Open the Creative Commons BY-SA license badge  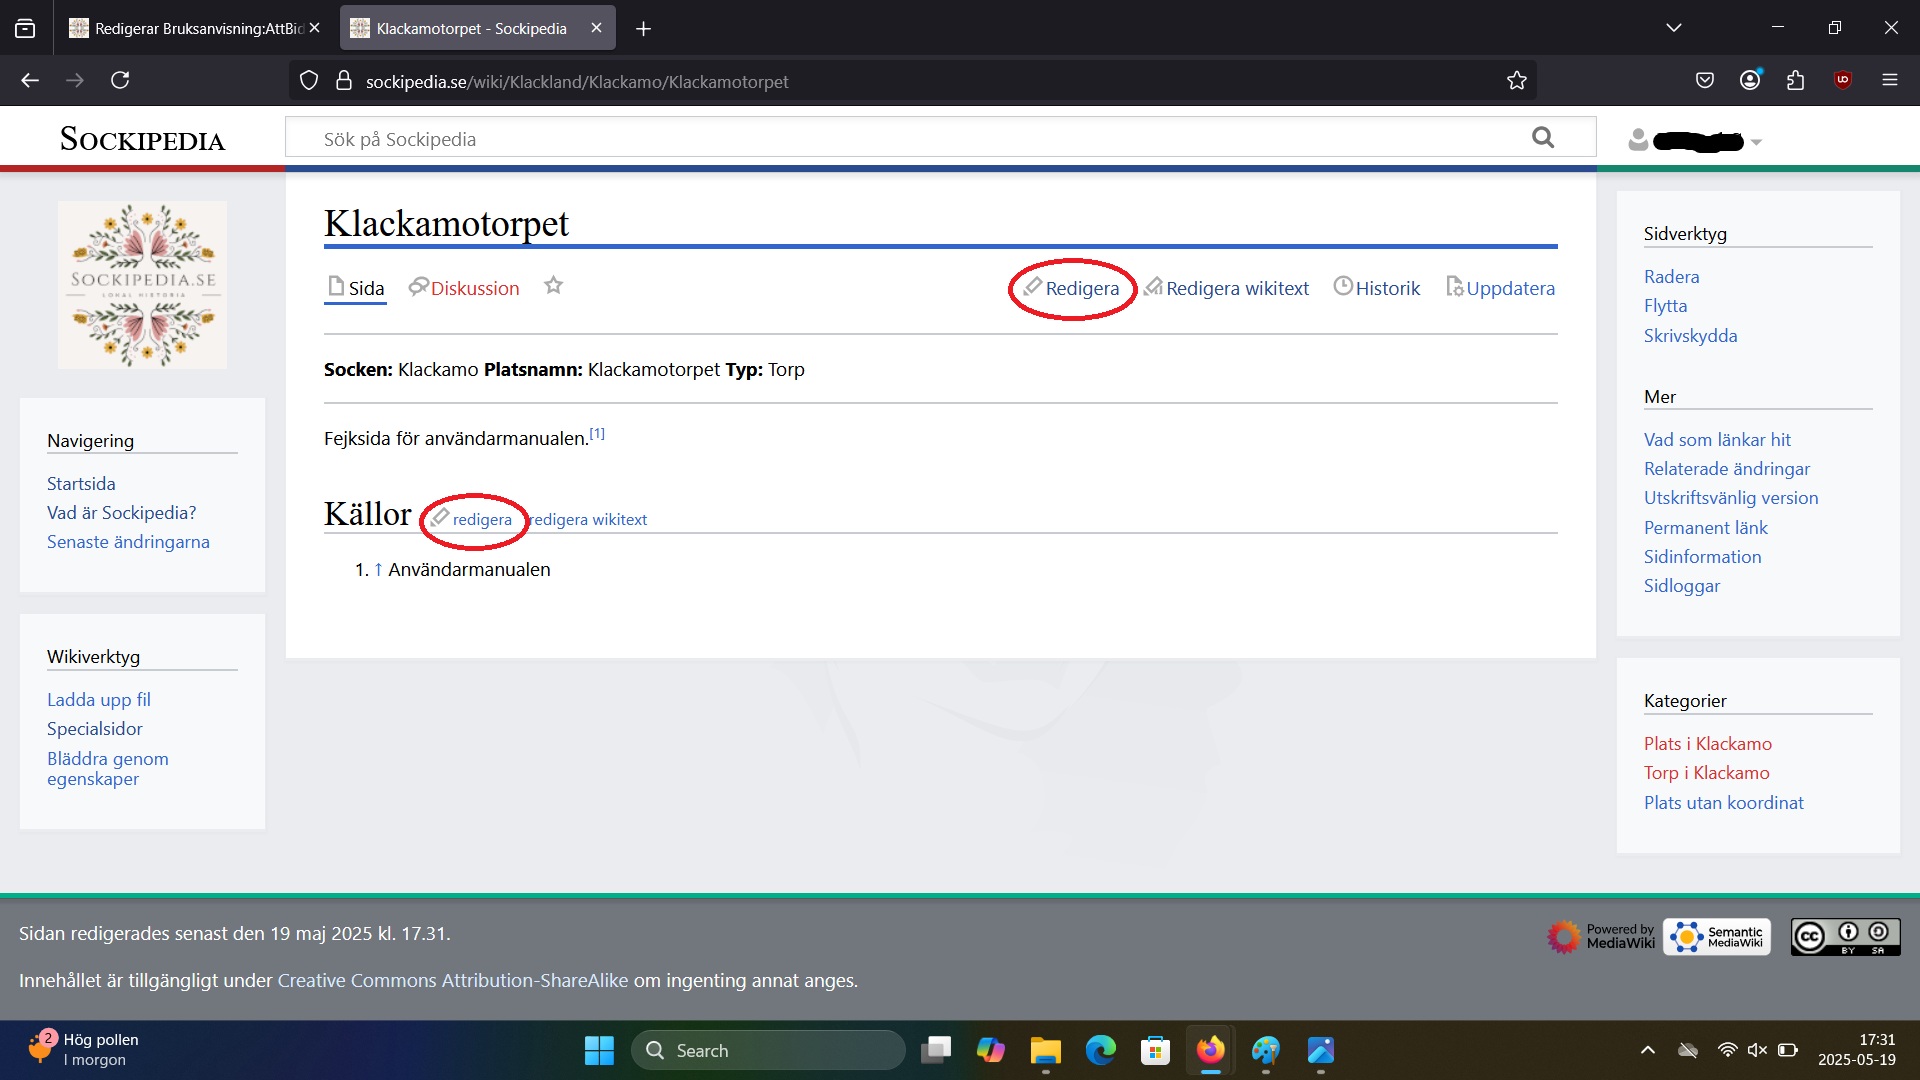pos(1845,936)
